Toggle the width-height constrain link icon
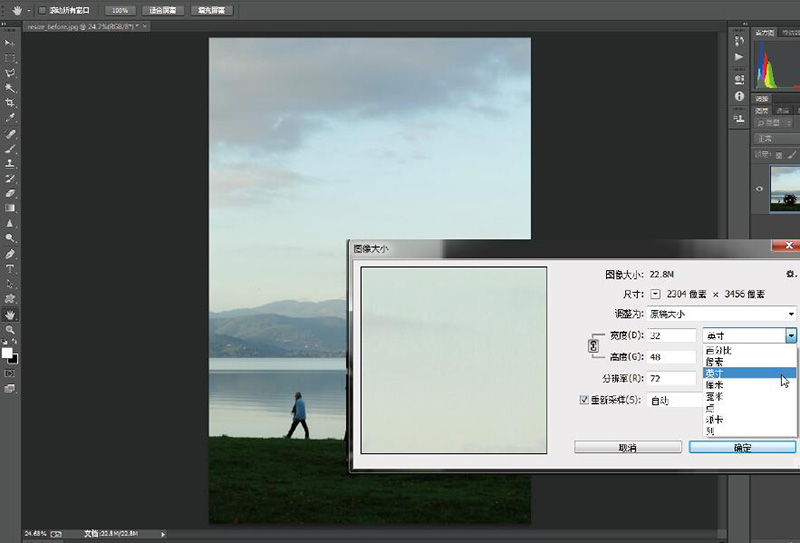800x543 pixels. [x=593, y=346]
